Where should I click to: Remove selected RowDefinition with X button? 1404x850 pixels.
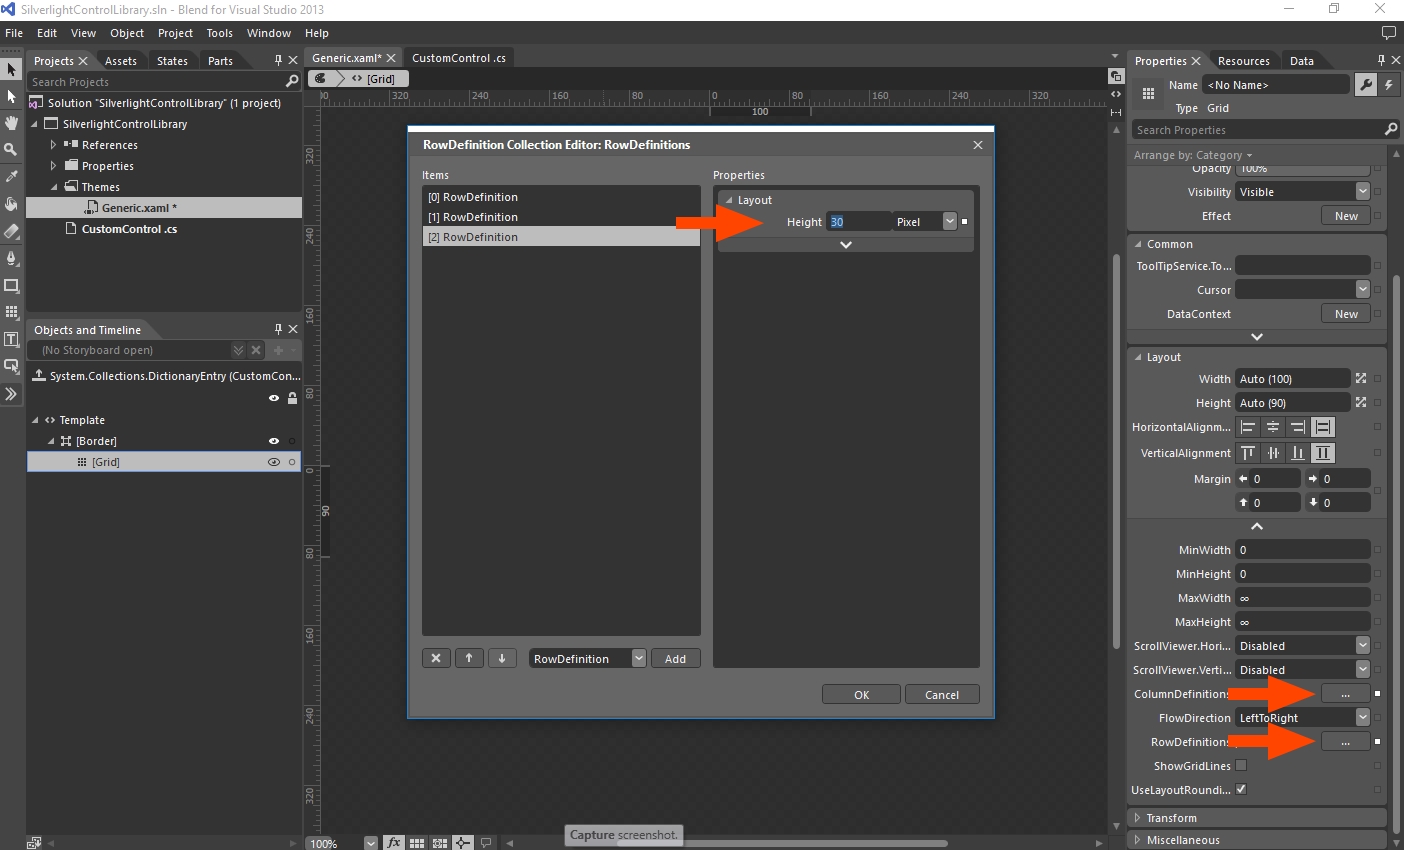[436, 658]
